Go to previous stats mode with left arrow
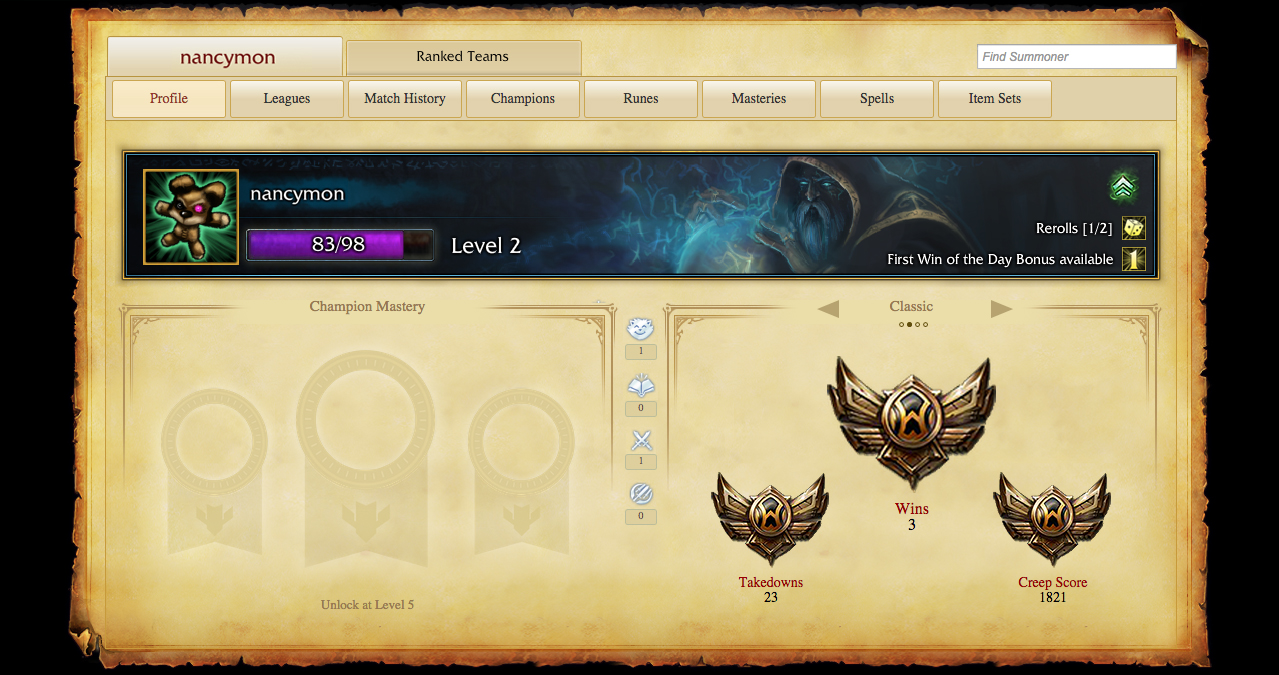 tap(828, 309)
